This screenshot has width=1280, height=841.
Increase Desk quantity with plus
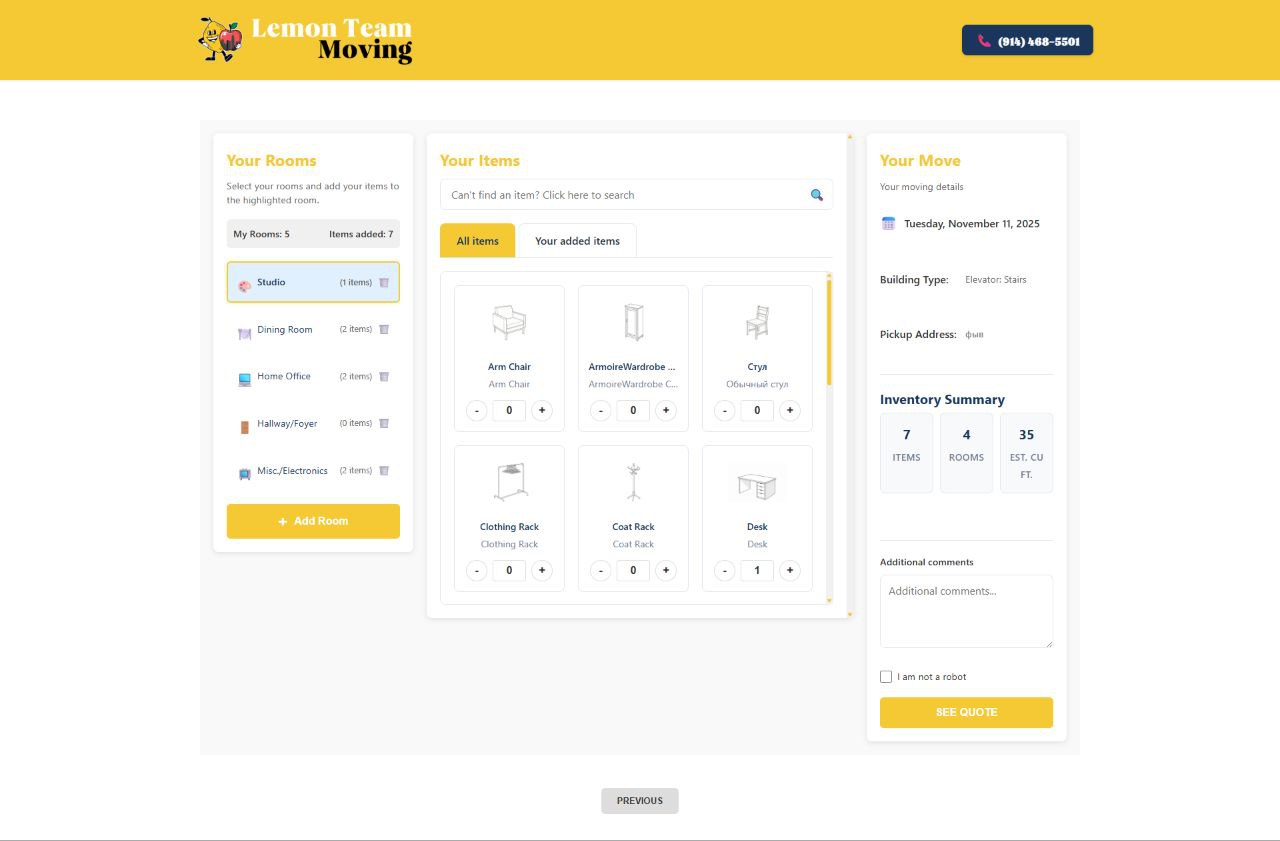pyautogui.click(x=790, y=570)
